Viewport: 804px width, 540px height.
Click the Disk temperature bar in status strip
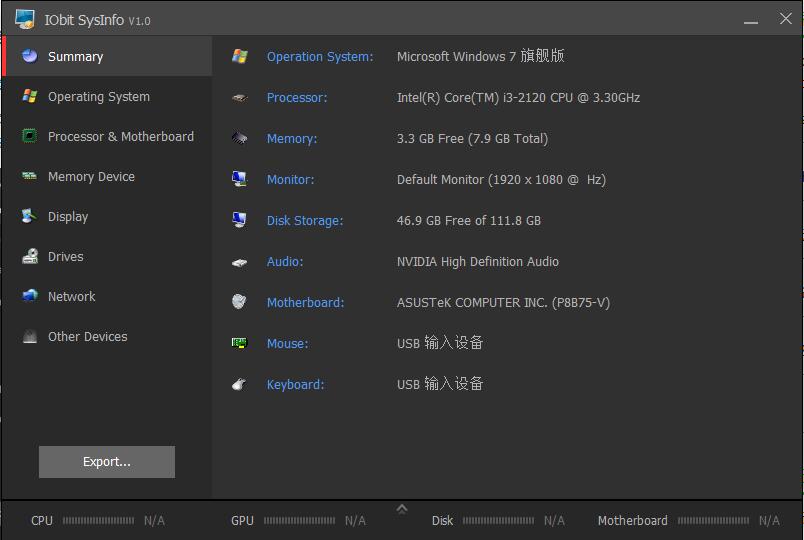[x=498, y=521]
